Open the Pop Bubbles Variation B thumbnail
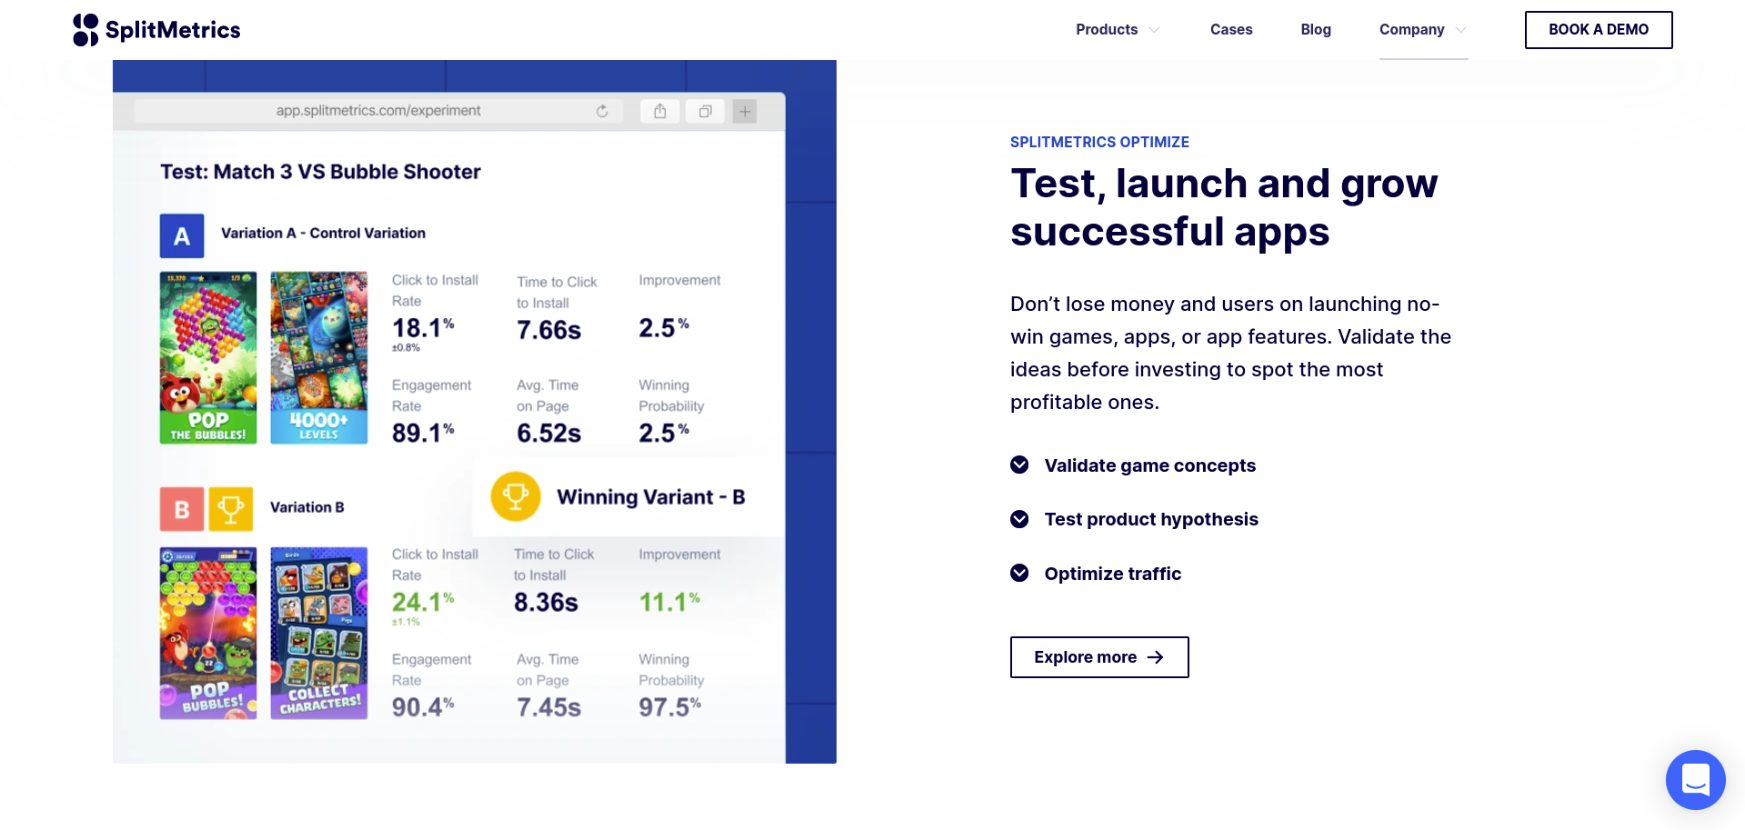The height and width of the screenshot is (830, 1745). [x=208, y=633]
